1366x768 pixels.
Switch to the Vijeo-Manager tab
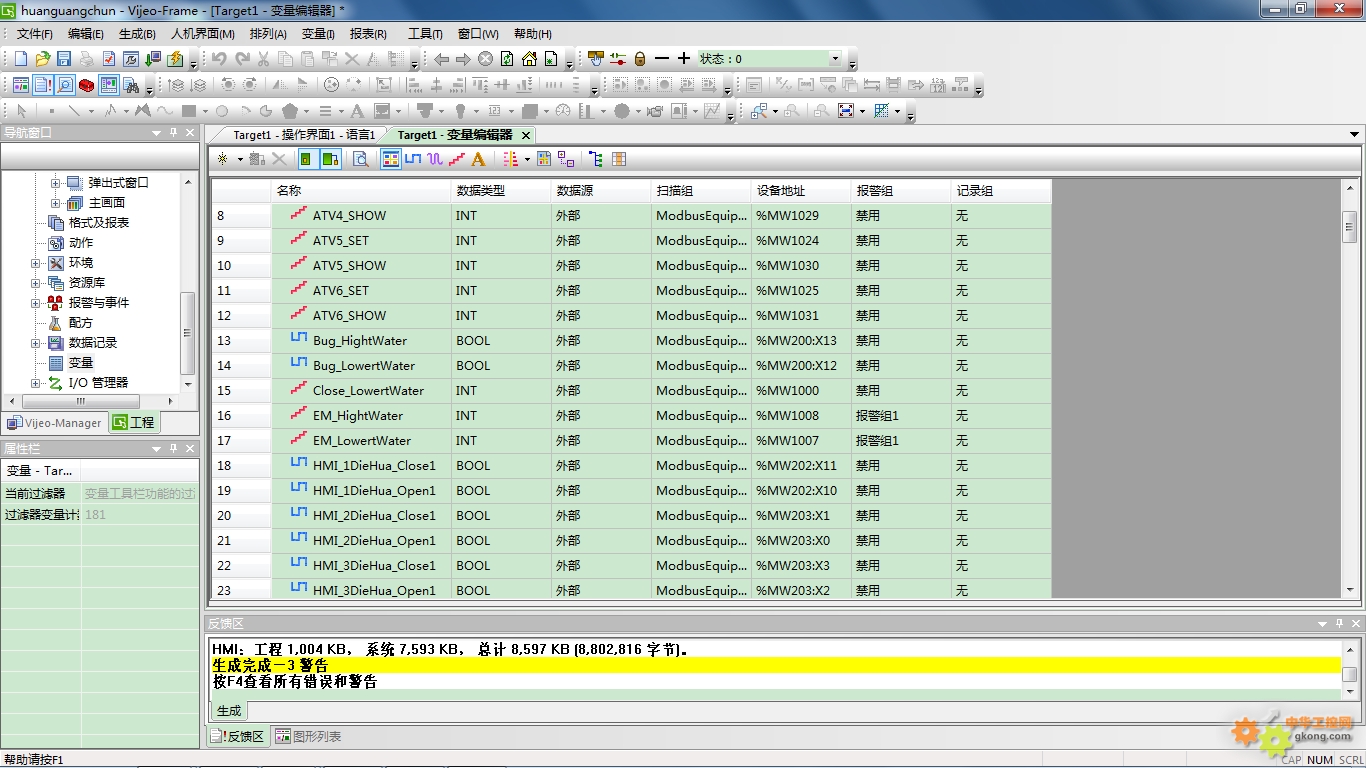[x=54, y=423]
